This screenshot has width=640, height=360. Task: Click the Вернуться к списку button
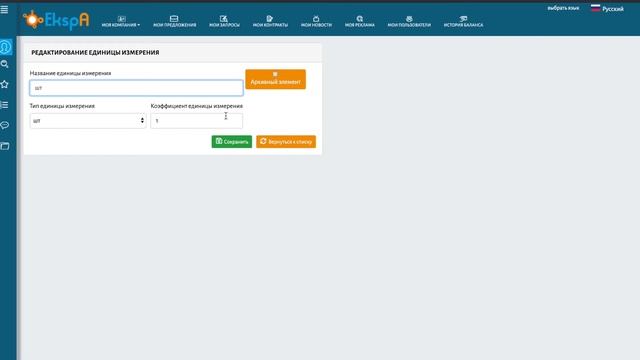pos(286,142)
